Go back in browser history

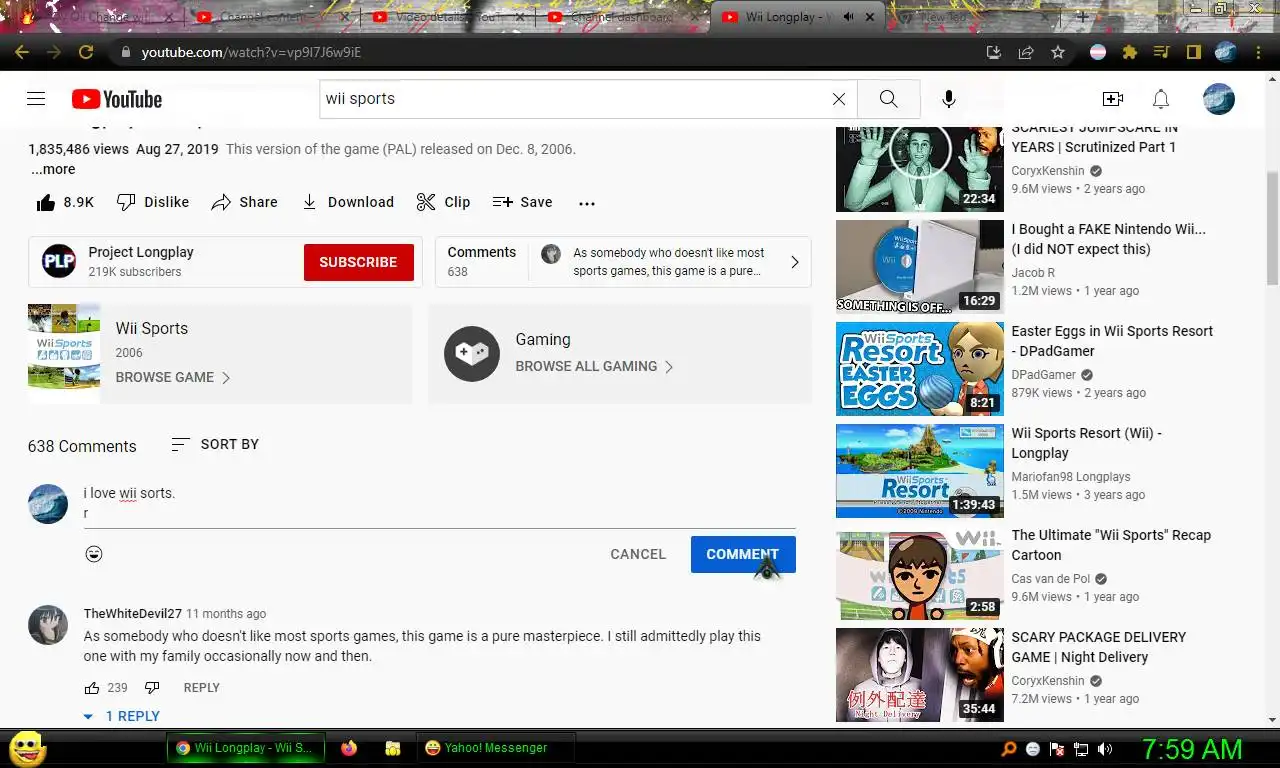[x=22, y=52]
